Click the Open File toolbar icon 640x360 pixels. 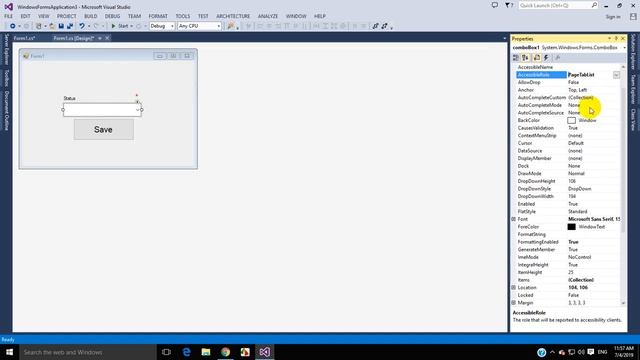pos(52,26)
